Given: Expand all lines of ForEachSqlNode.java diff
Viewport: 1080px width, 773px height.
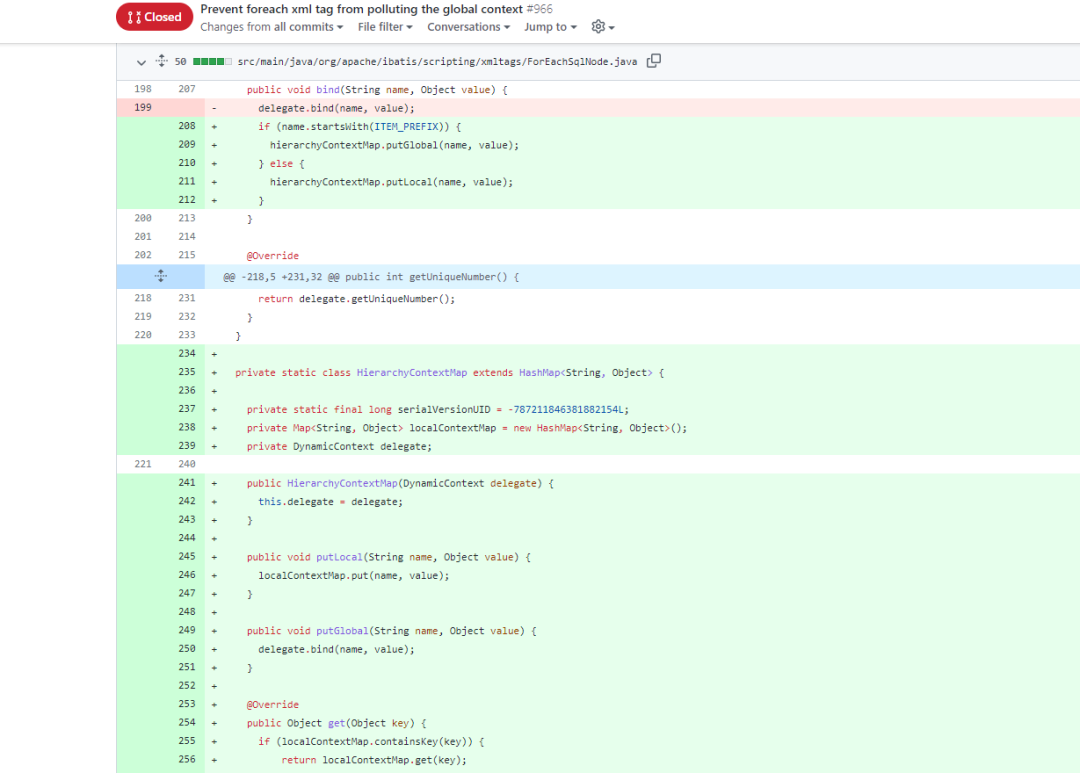Looking at the screenshot, I should click(161, 61).
